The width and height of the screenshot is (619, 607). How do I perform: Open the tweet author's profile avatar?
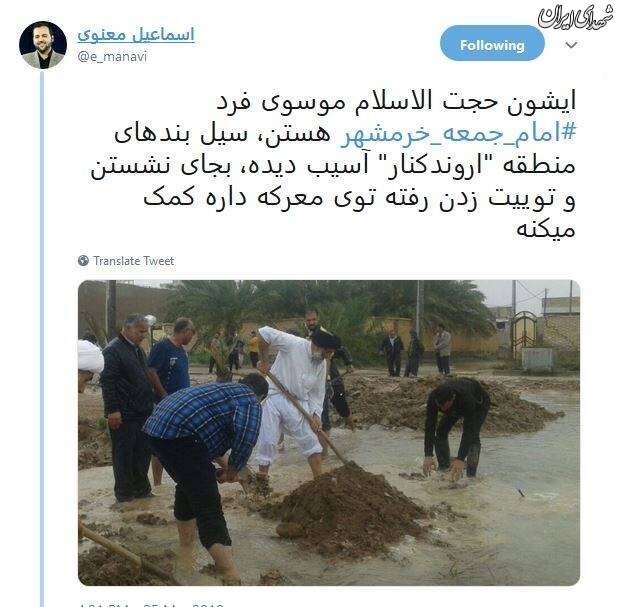coord(43,45)
